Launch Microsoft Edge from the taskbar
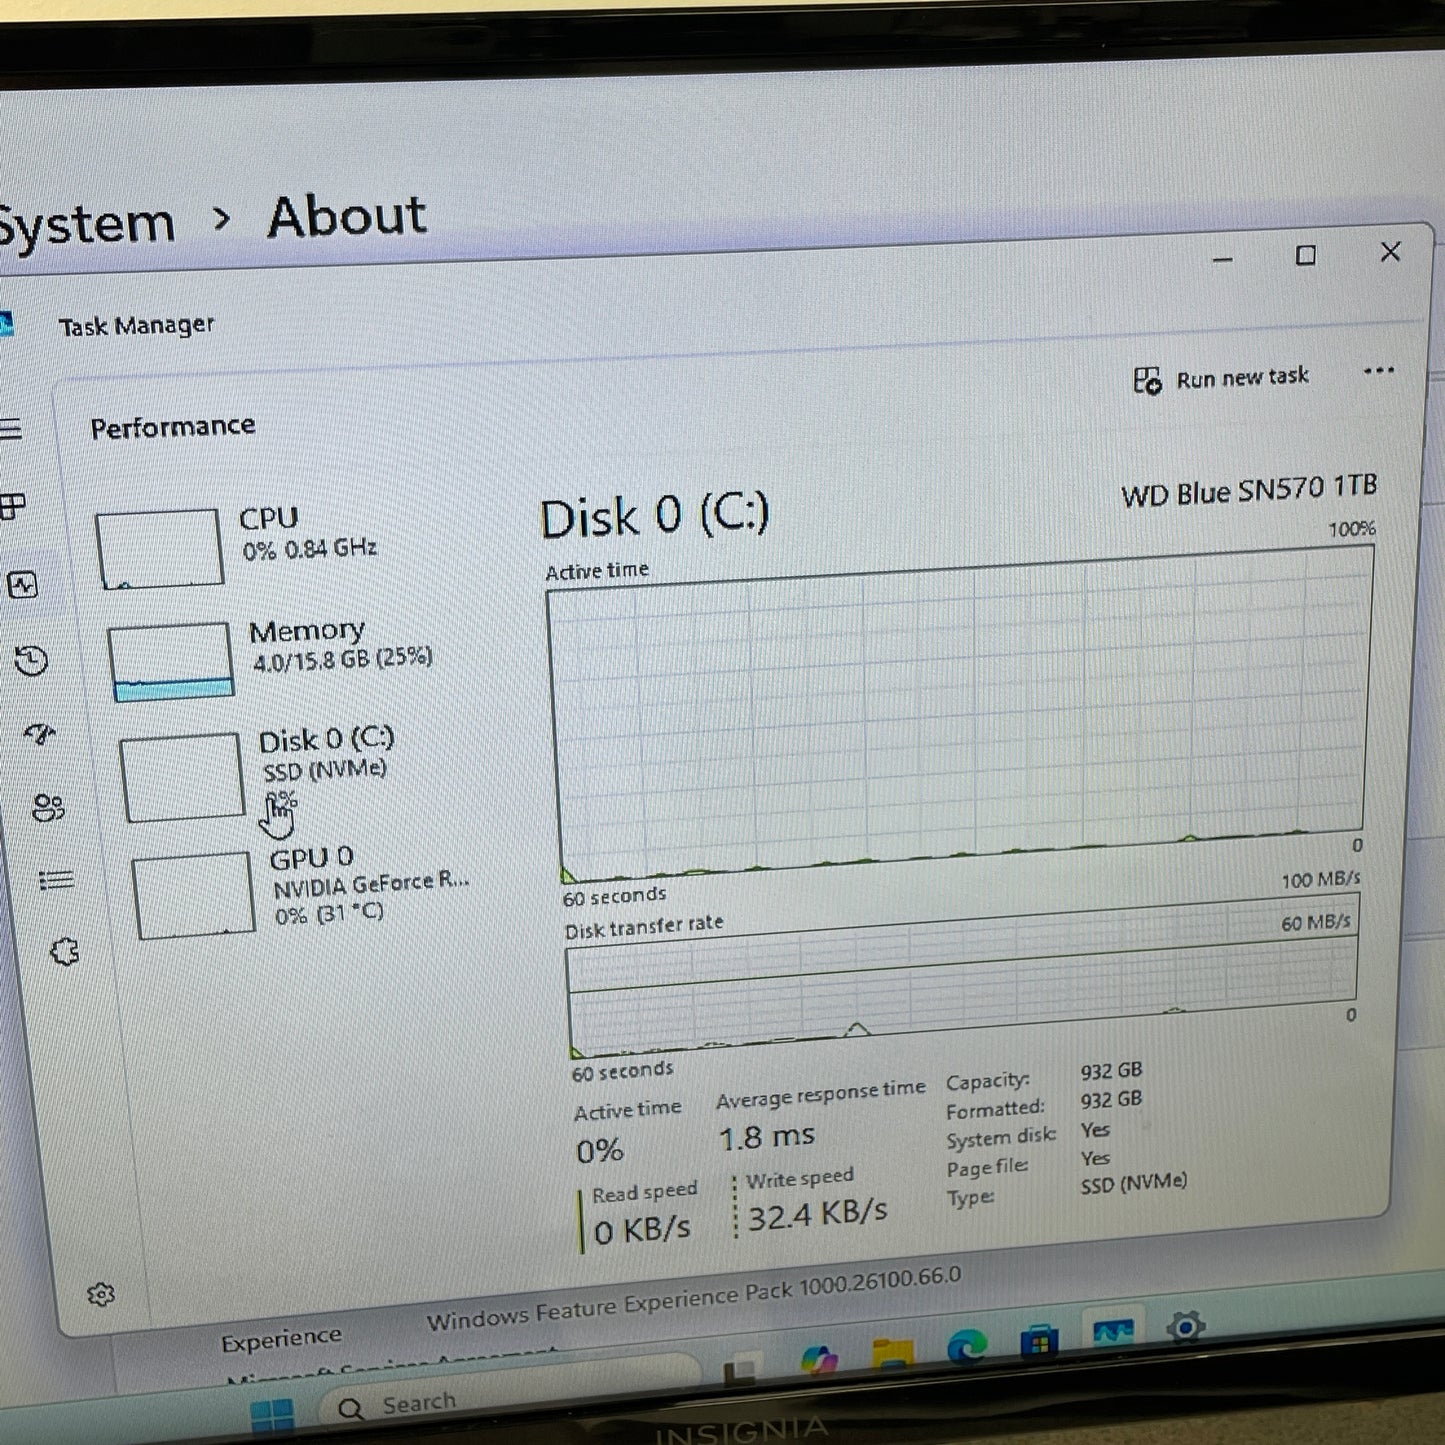 coord(967,1348)
